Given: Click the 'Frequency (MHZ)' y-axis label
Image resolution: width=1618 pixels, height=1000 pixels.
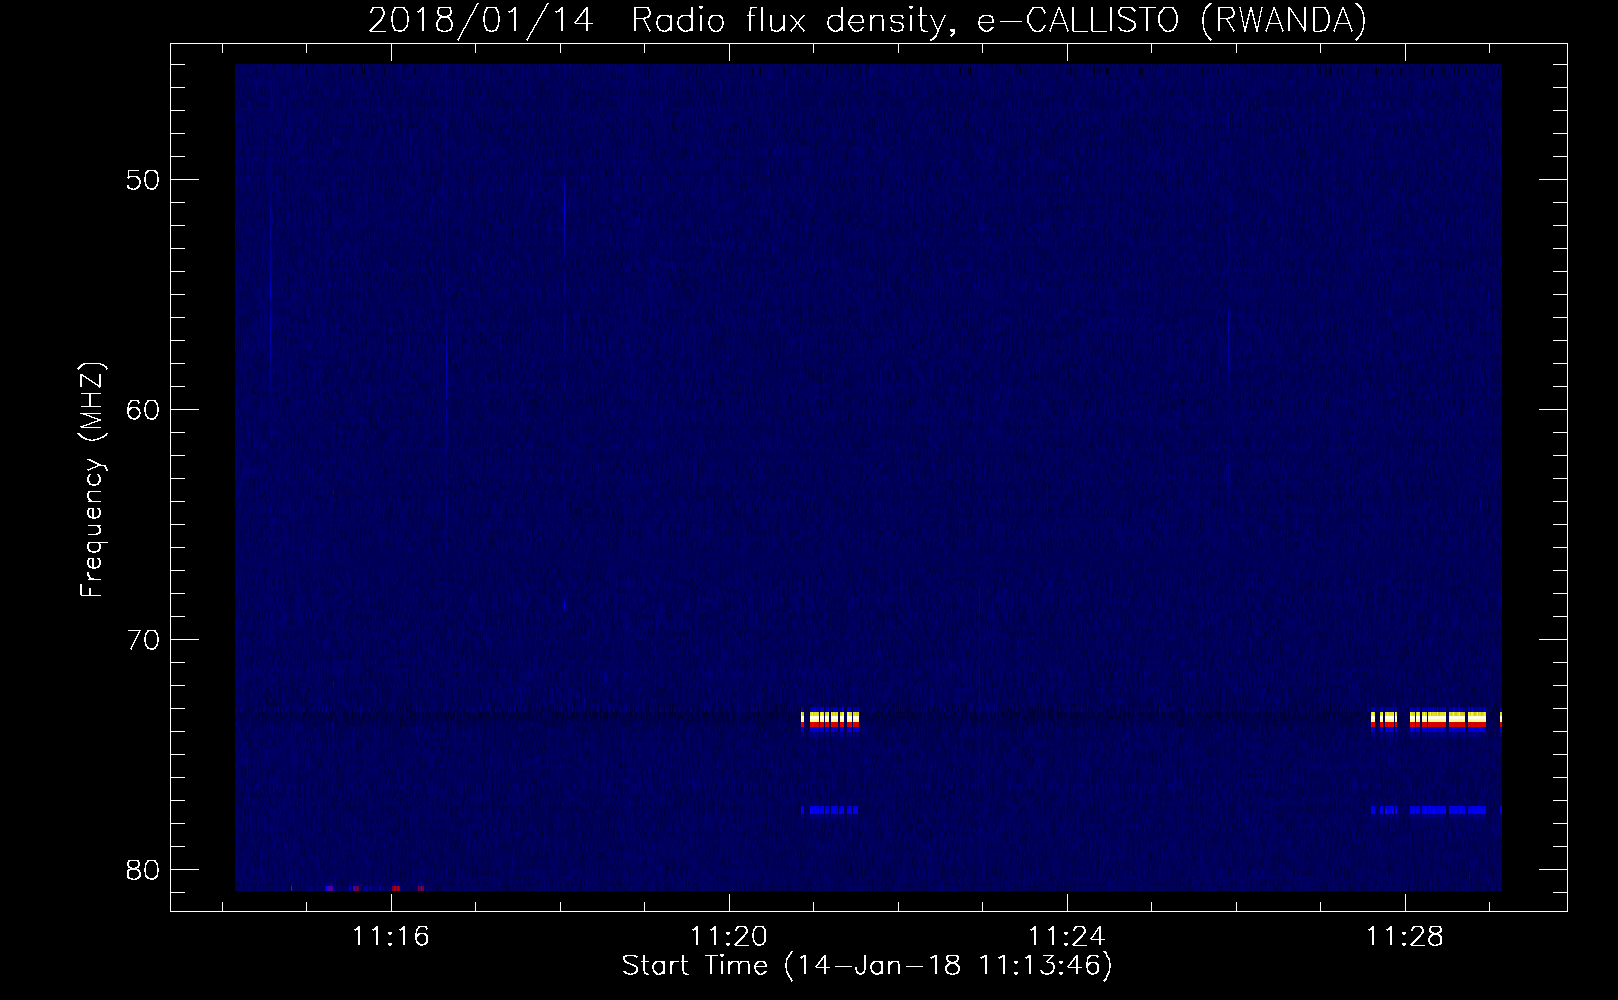Looking at the screenshot, I should 92,480.
